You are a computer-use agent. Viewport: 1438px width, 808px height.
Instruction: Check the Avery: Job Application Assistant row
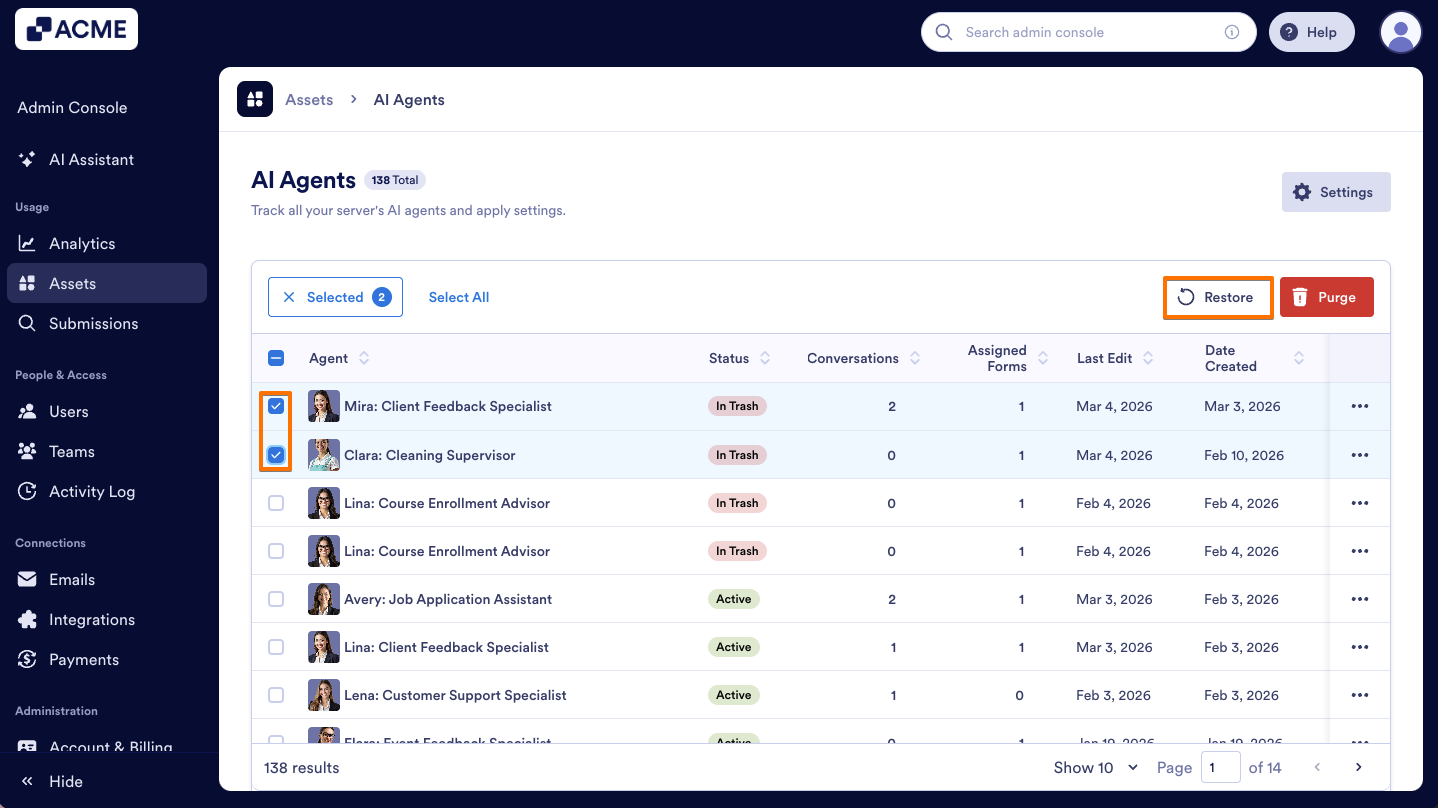(276, 598)
